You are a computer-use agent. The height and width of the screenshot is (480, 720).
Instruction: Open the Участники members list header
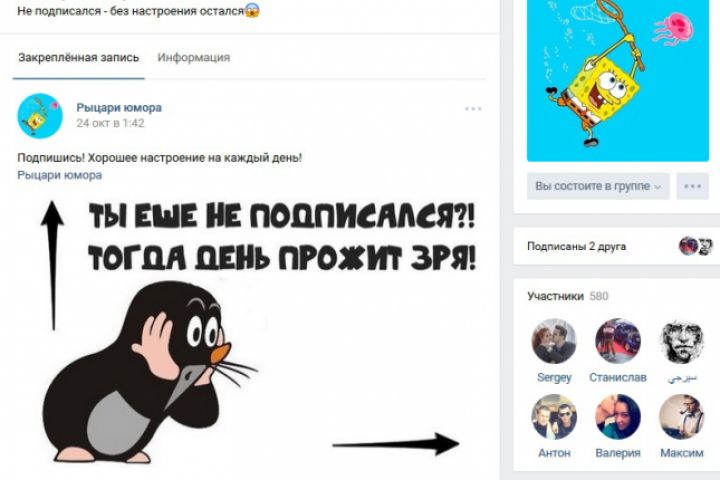tap(568, 296)
